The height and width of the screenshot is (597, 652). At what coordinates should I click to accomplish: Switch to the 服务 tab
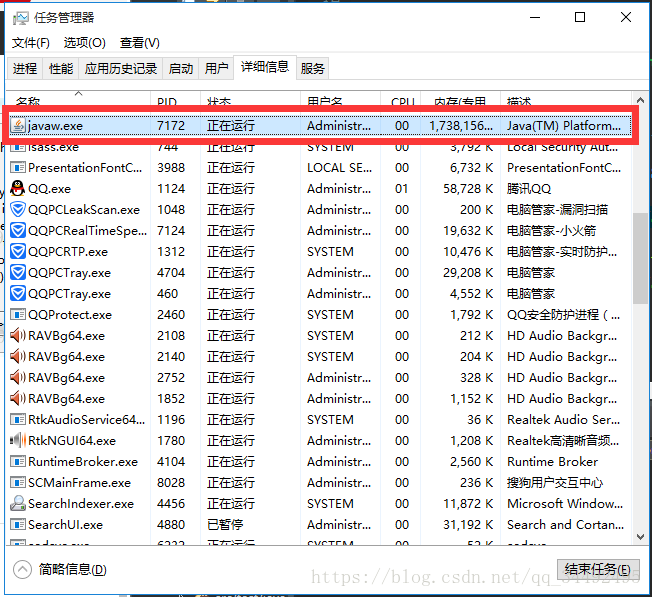tap(312, 68)
